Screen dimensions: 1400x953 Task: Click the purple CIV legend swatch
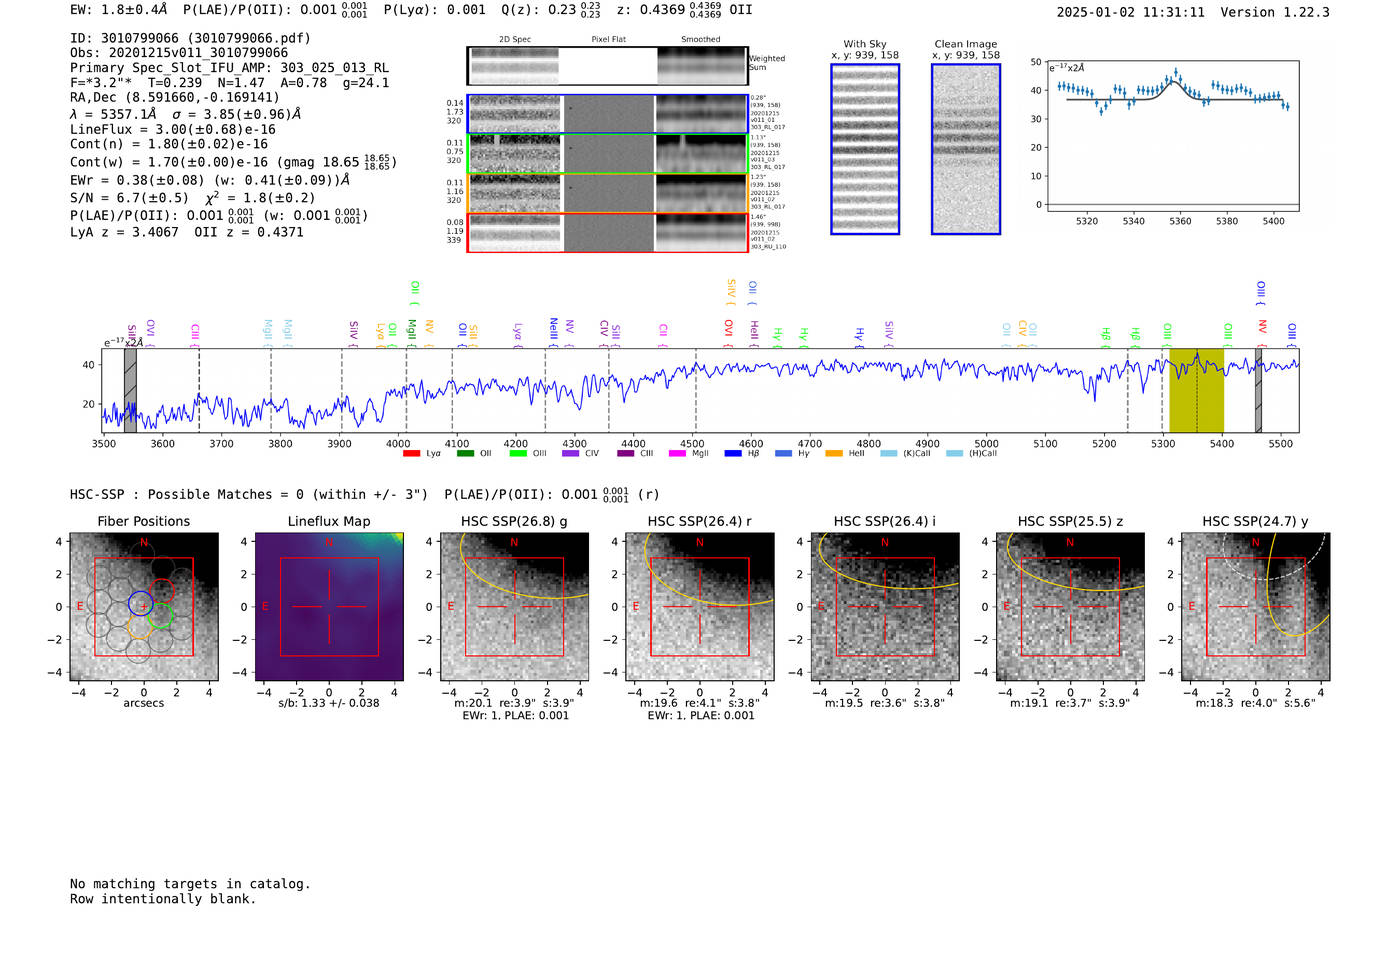coord(571,454)
